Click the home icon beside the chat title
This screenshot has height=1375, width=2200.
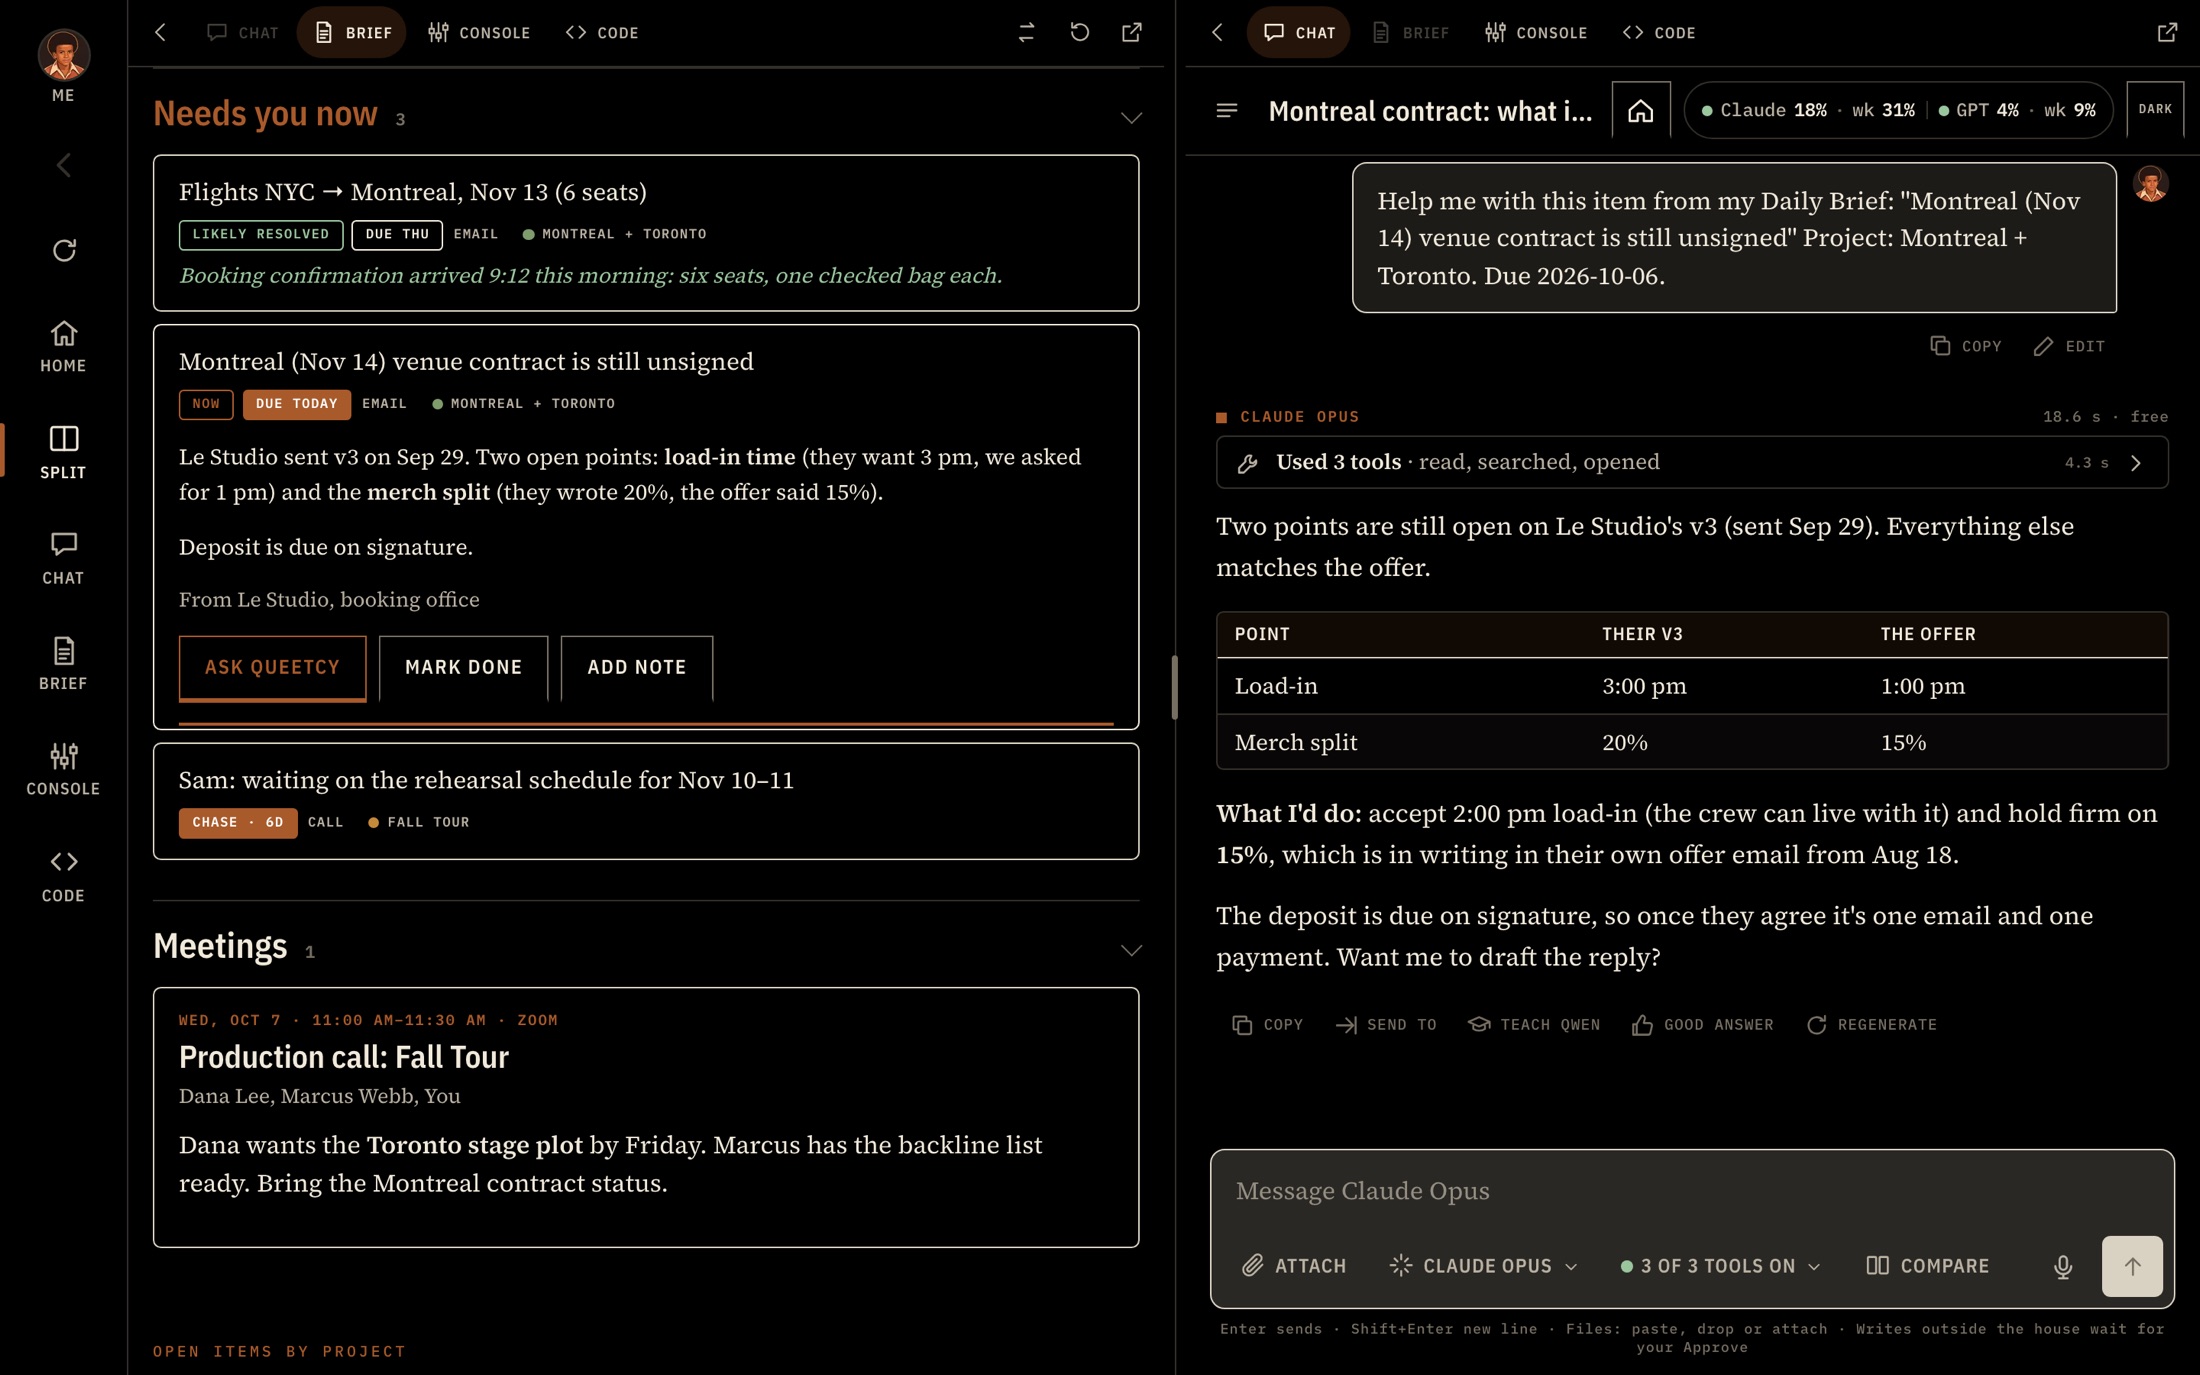click(1641, 110)
